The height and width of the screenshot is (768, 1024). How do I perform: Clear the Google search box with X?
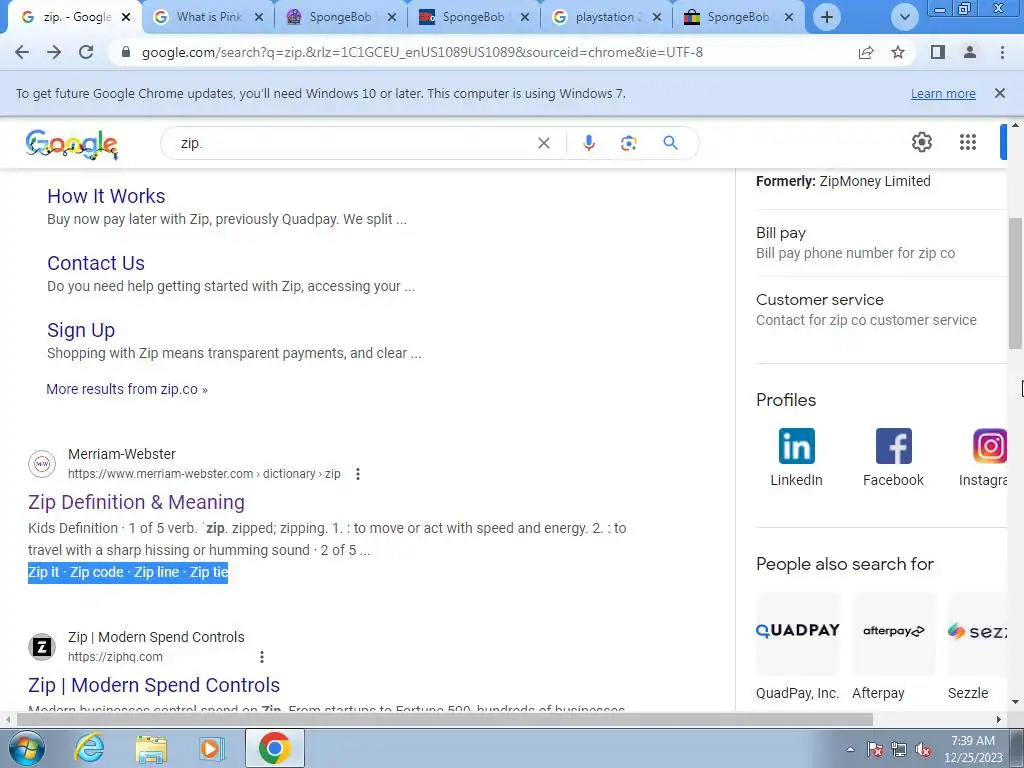pyautogui.click(x=543, y=143)
